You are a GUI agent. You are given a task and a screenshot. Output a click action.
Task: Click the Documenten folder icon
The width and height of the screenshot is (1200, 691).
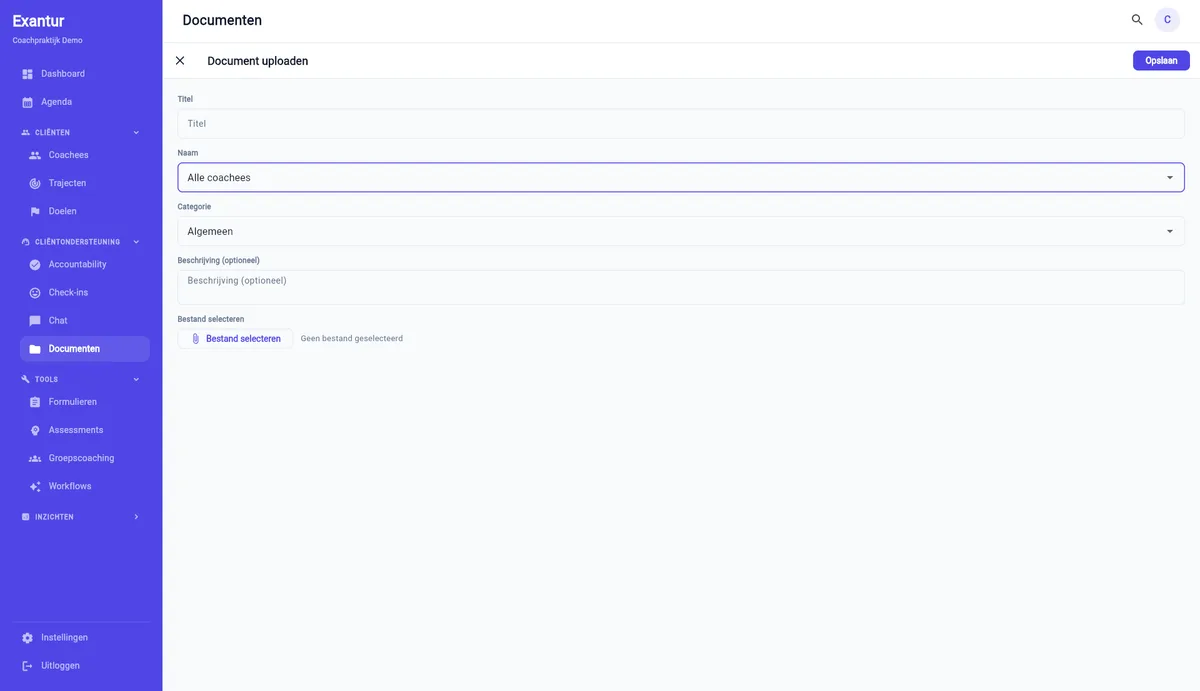[35, 349]
